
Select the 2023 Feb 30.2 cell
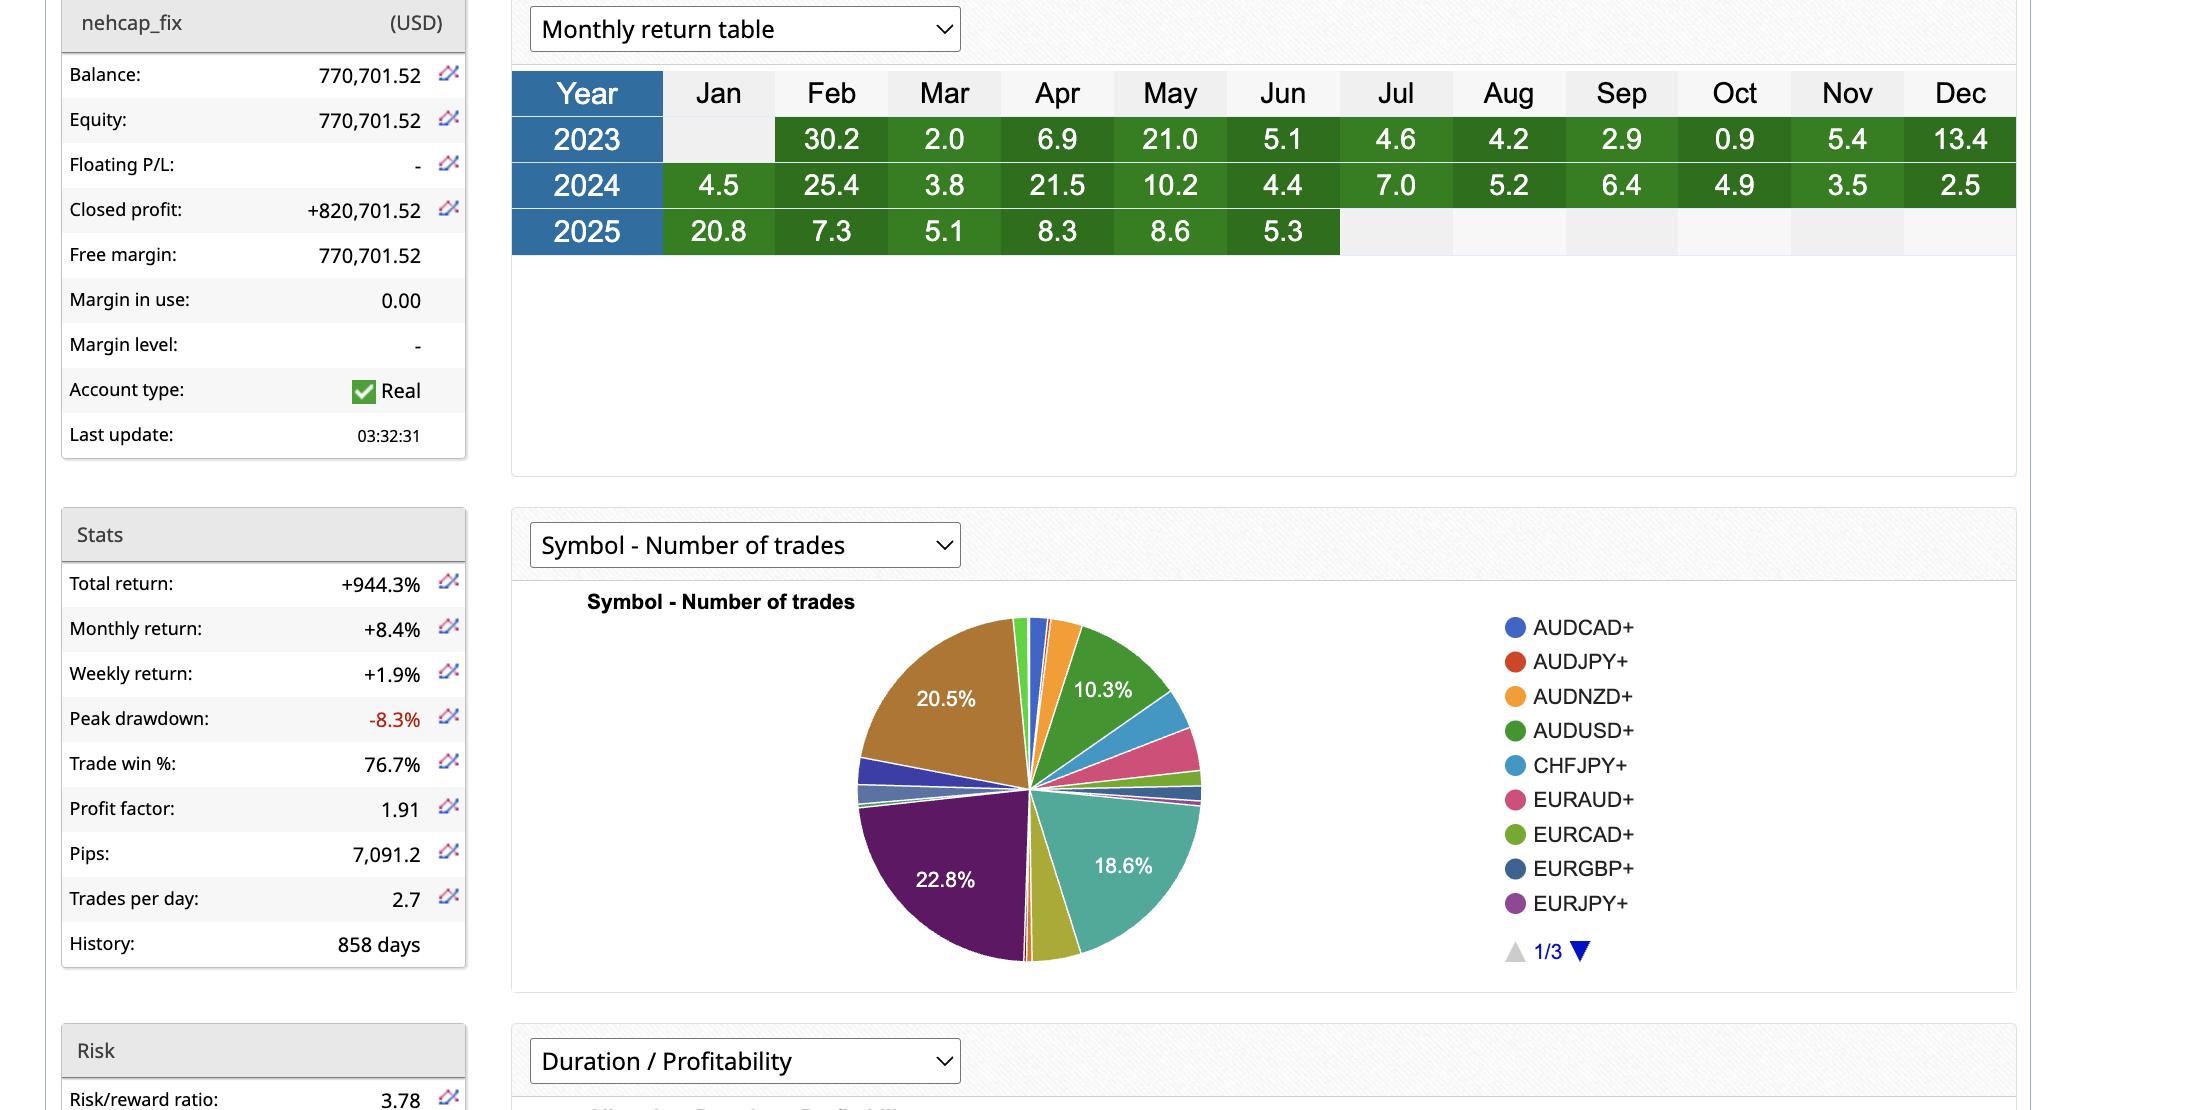click(x=831, y=139)
